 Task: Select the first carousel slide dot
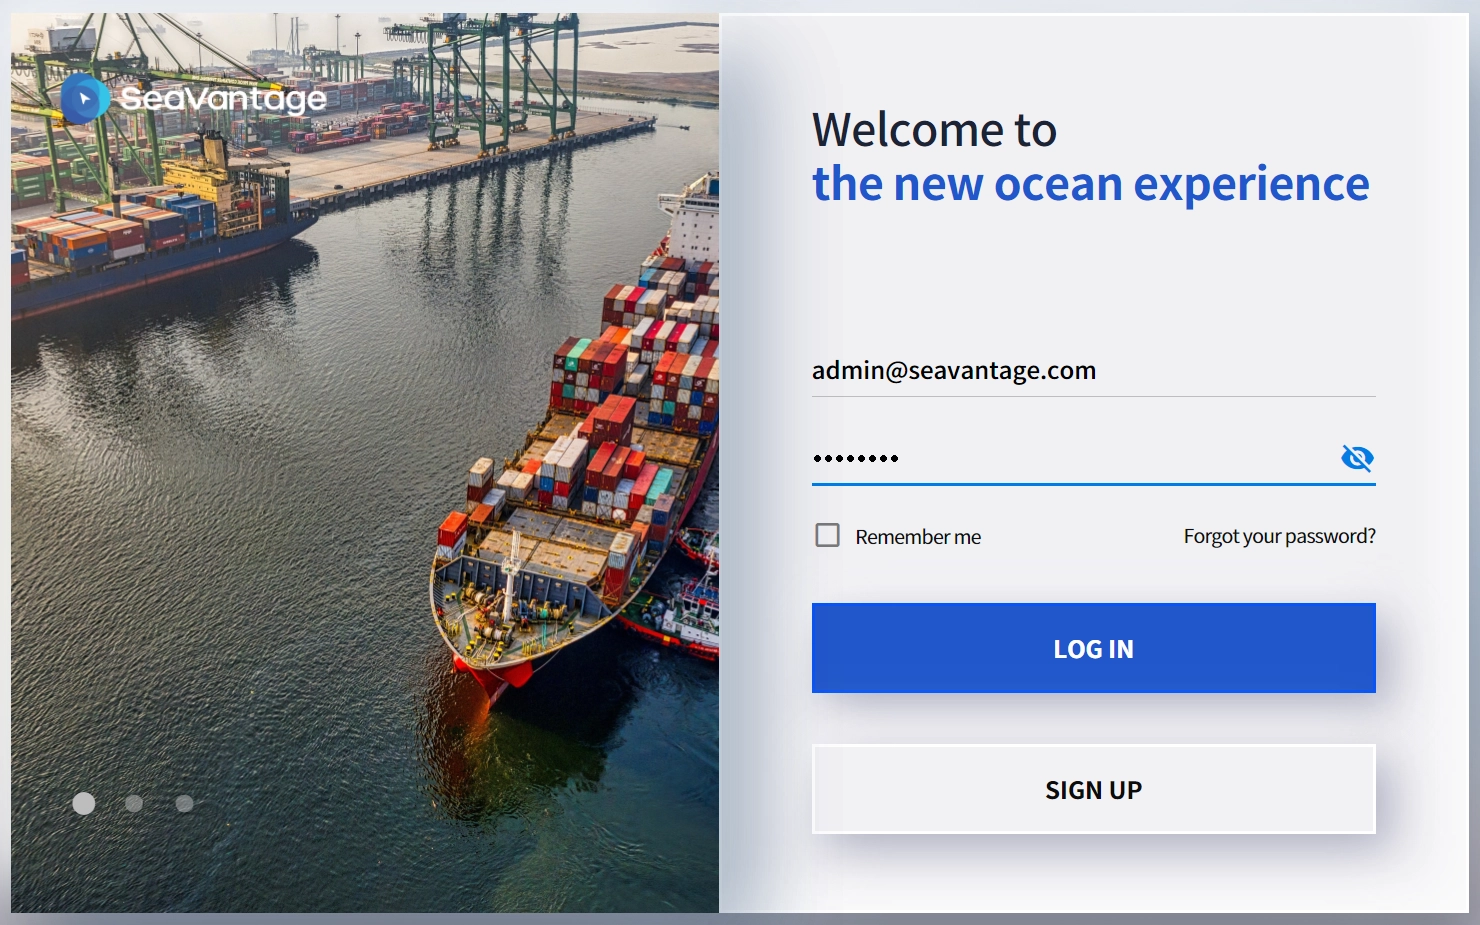[84, 803]
